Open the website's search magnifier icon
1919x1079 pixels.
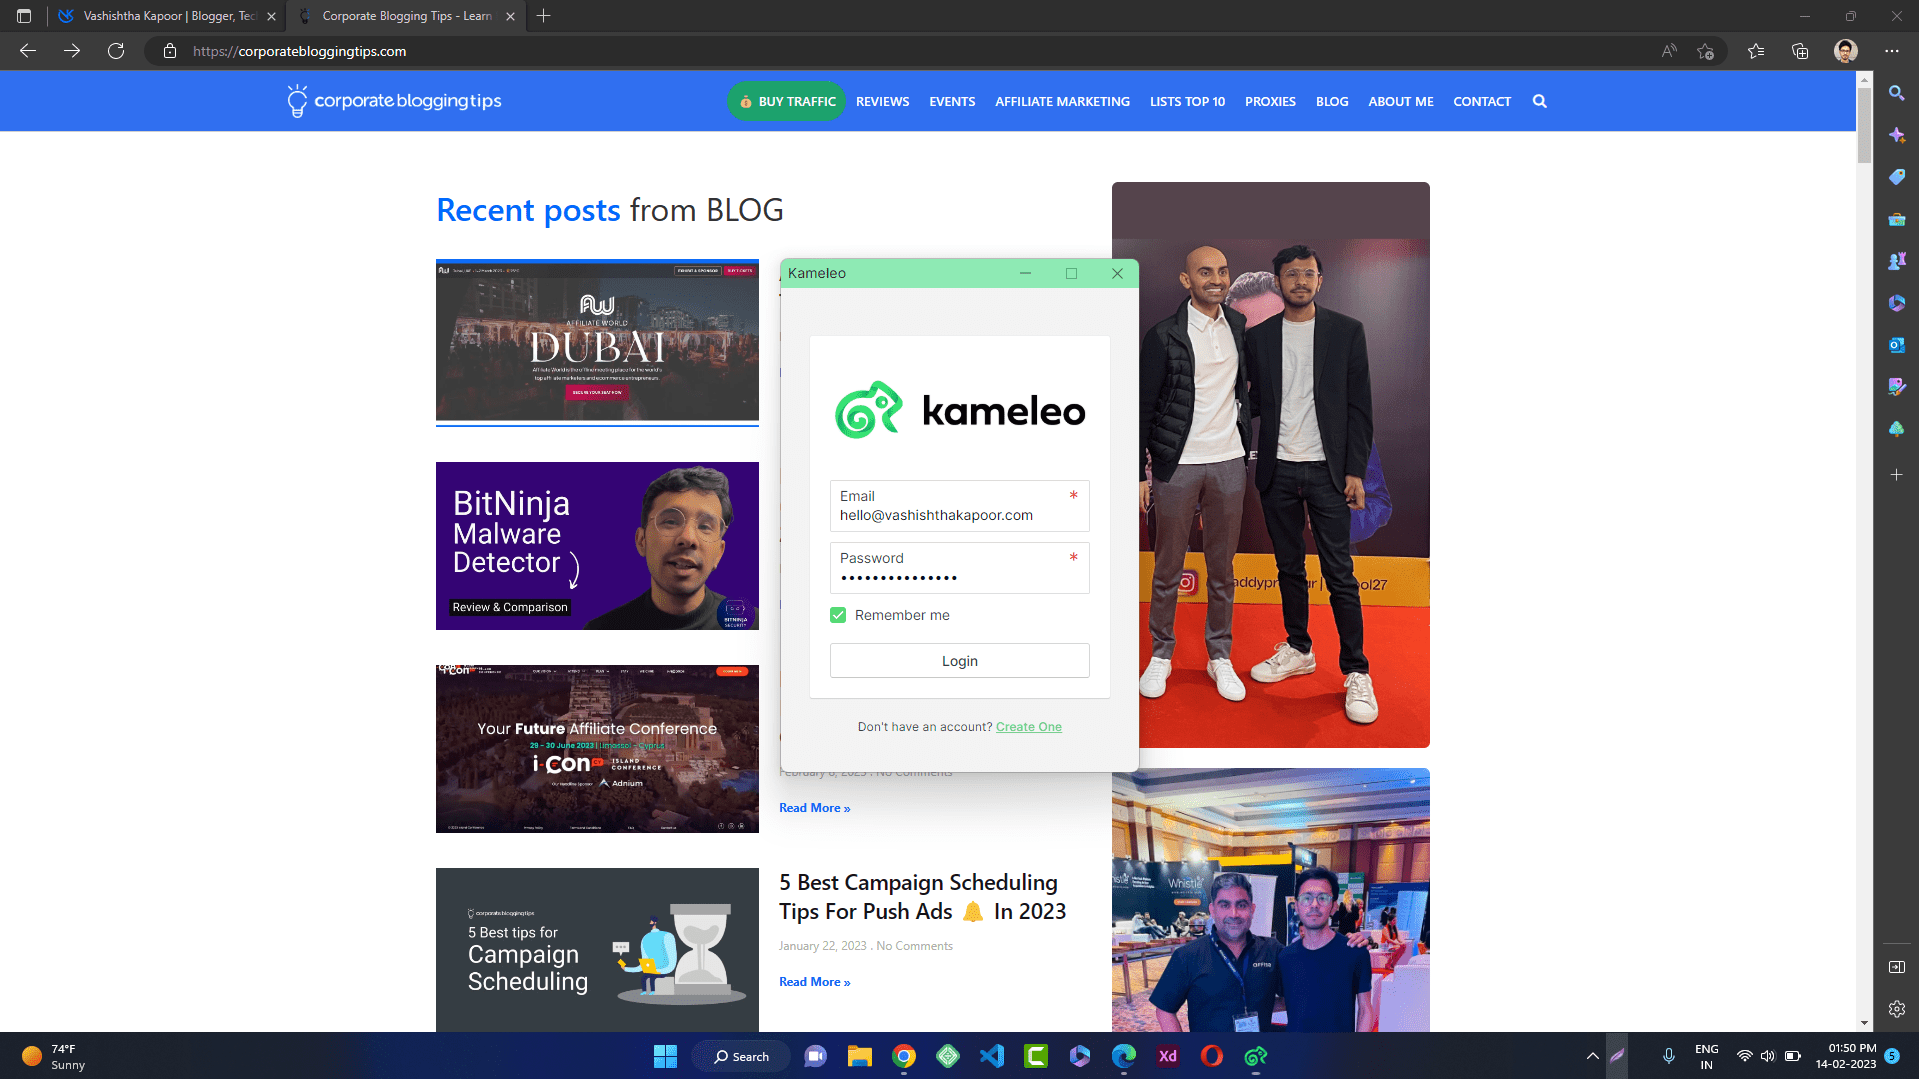point(1540,101)
